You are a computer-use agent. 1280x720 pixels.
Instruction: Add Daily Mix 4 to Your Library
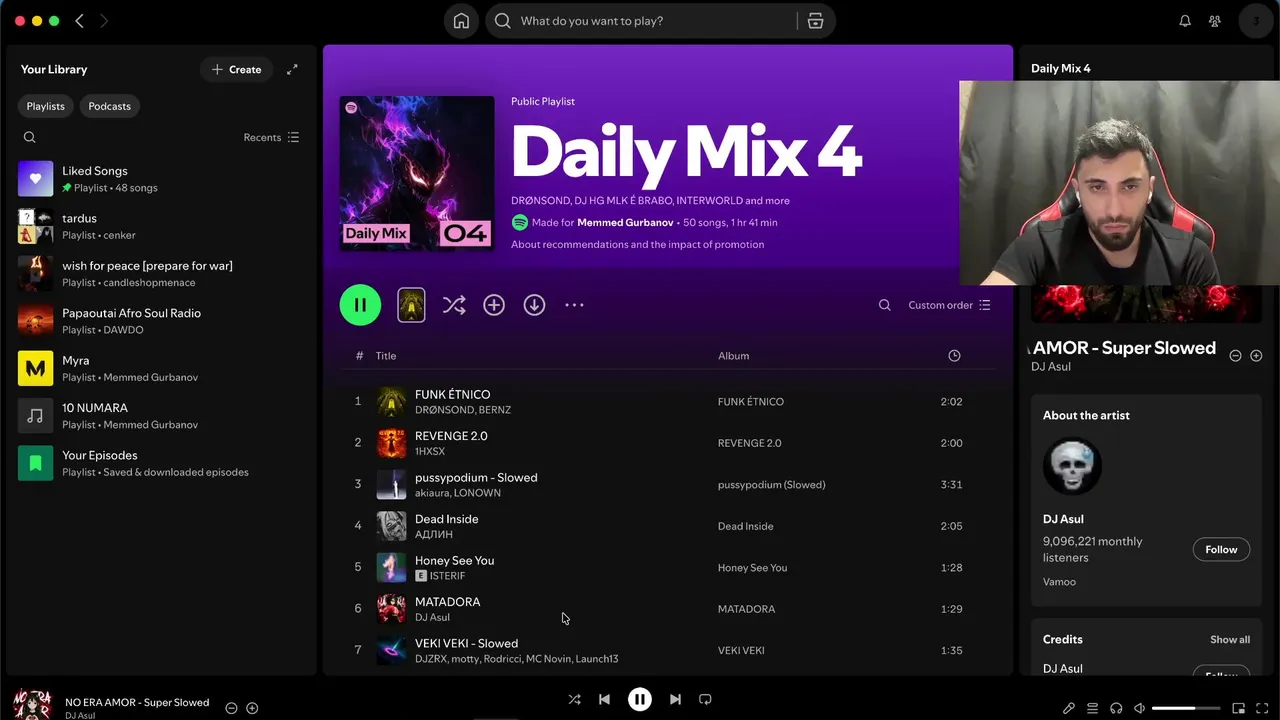pos(494,305)
